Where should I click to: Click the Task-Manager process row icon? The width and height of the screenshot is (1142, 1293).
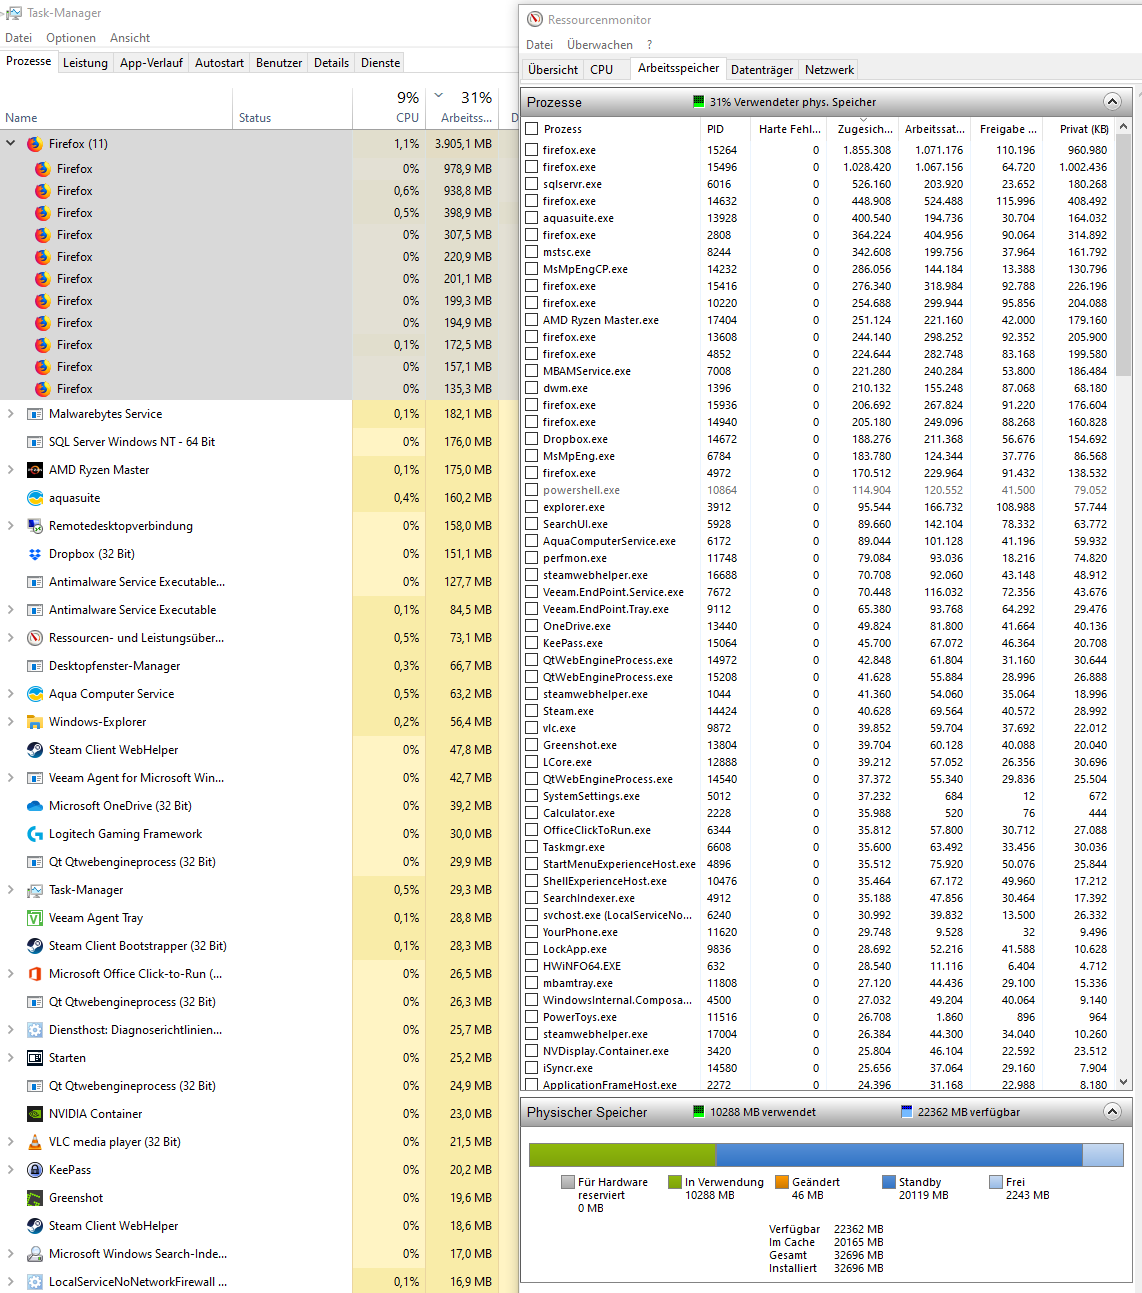click(x=35, y=890)
